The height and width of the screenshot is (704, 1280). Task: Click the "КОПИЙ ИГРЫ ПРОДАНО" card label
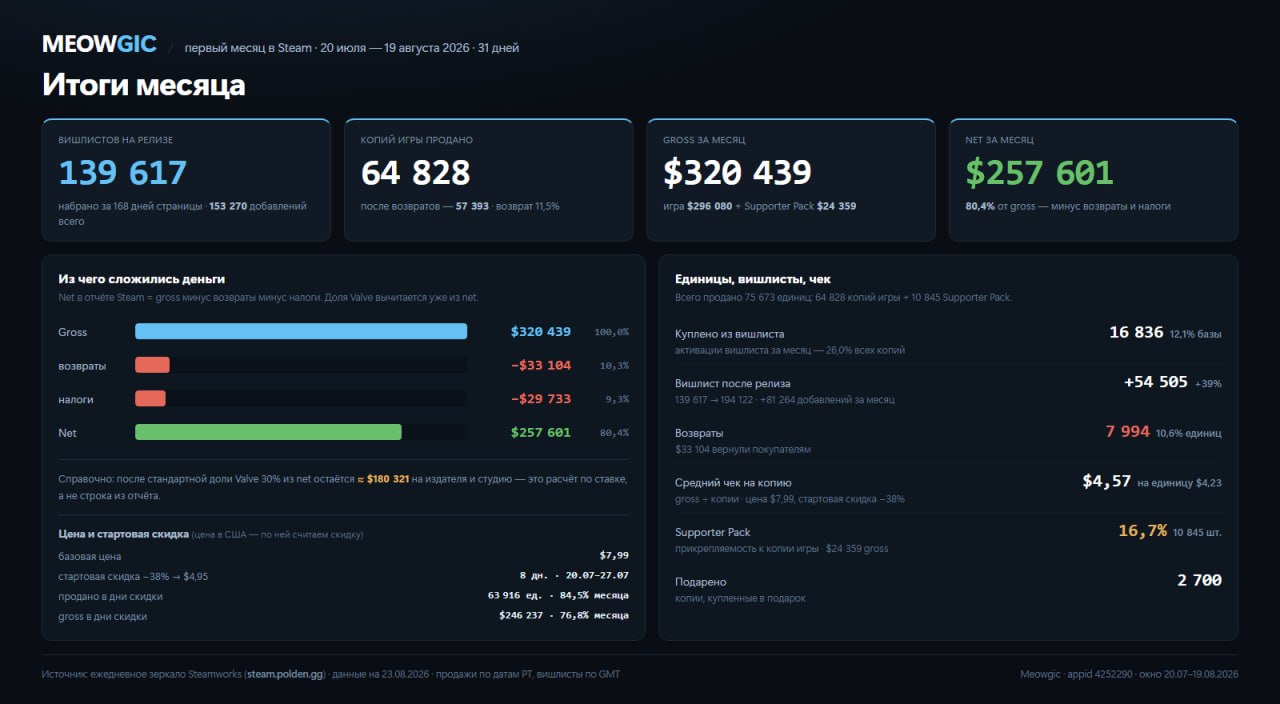click(x=417, y=140)
